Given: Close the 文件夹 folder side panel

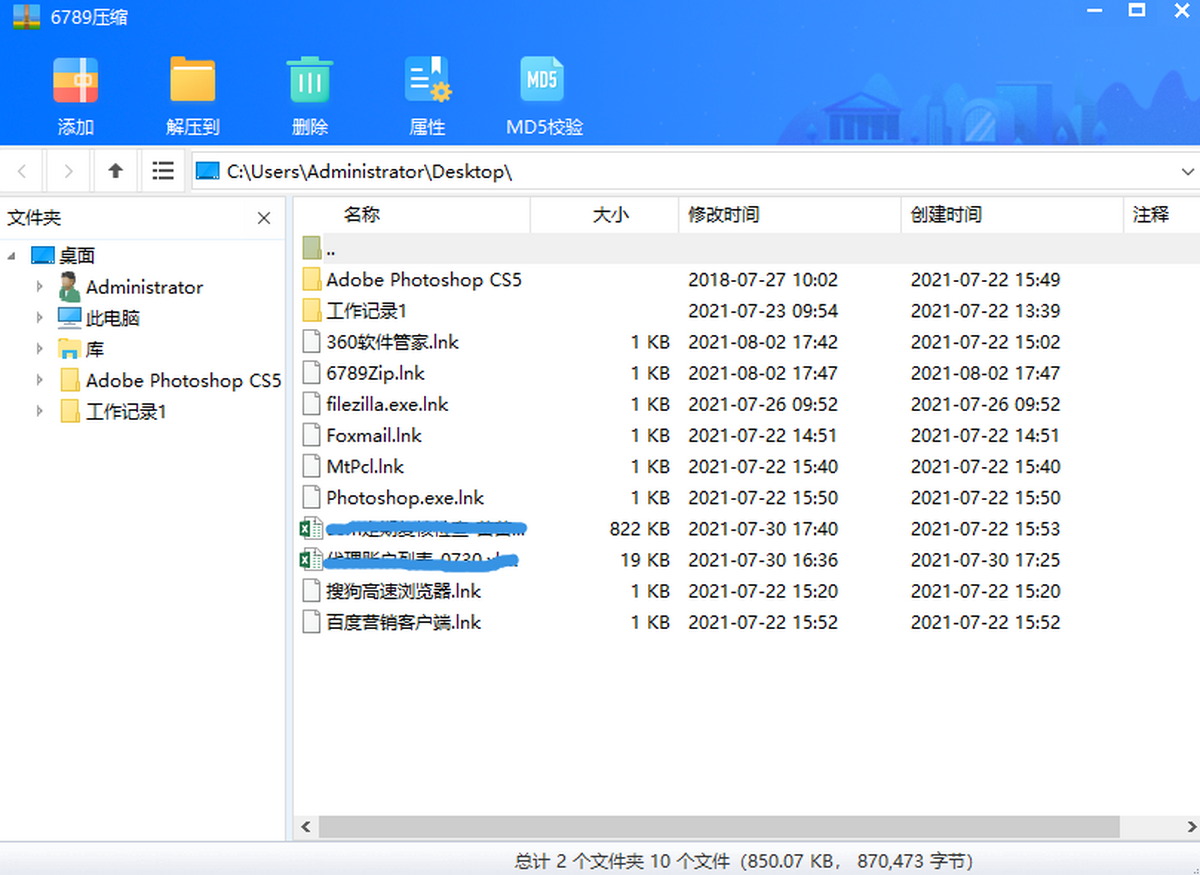Looking at the screenshot, I should pos(264,218).
